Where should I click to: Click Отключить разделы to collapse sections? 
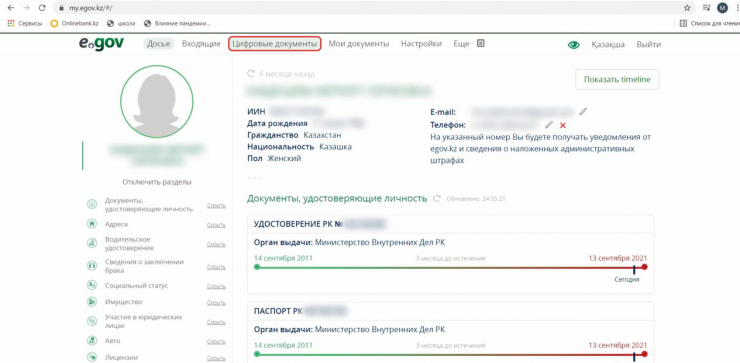(x=157, y=182)
